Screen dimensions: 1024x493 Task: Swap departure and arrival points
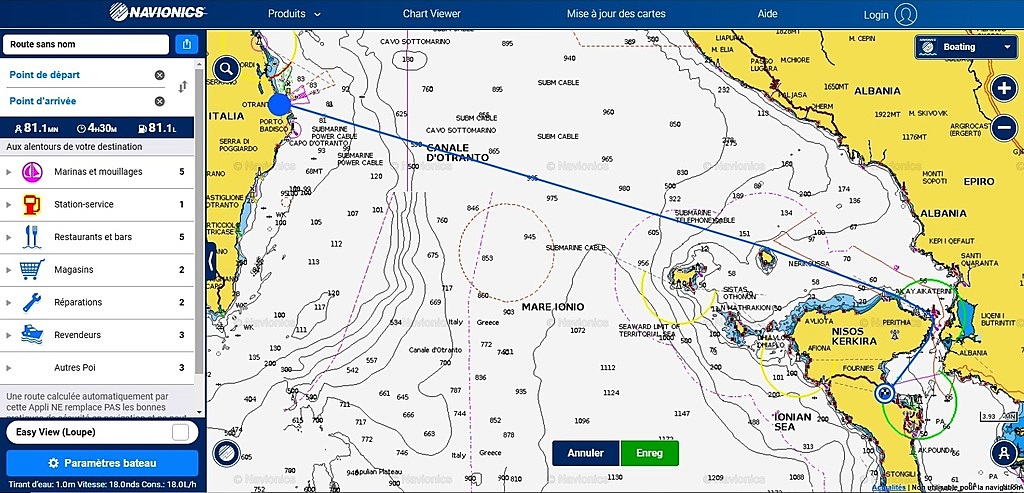pyautogui.click(x=183, y=88)
